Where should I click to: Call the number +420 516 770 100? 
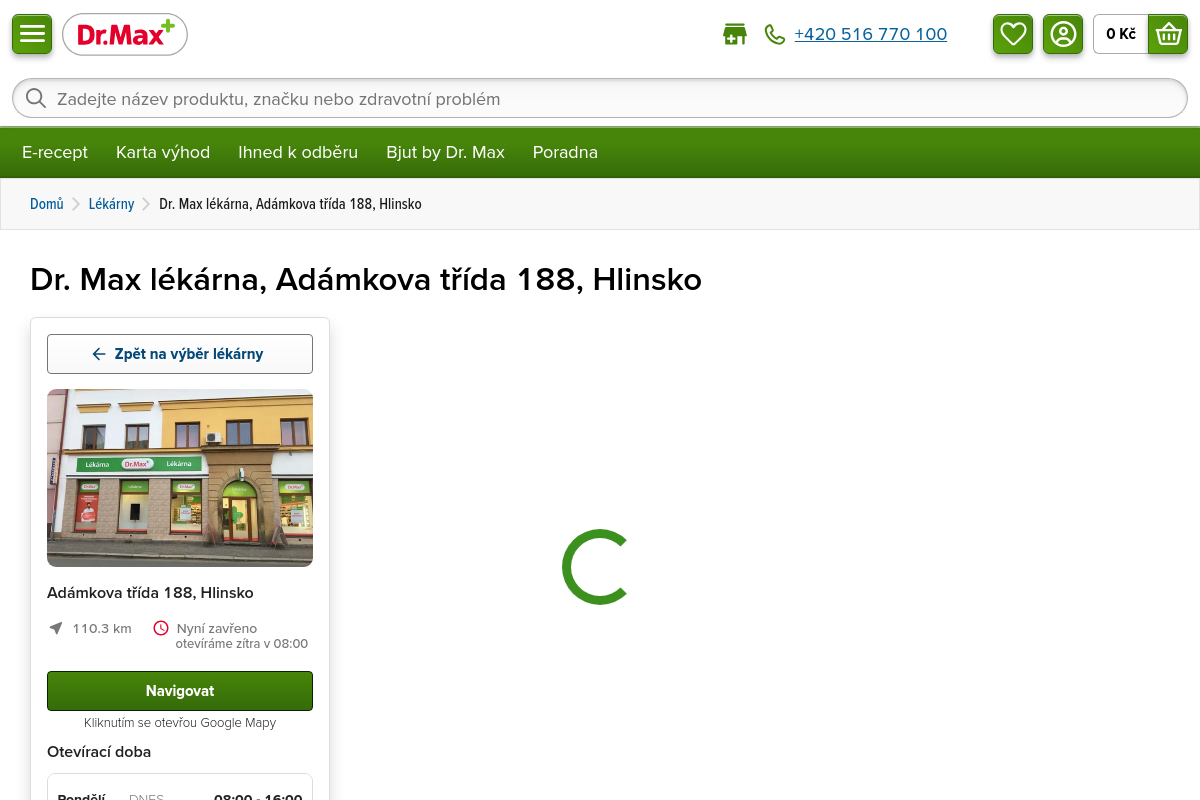coord(870,34)
